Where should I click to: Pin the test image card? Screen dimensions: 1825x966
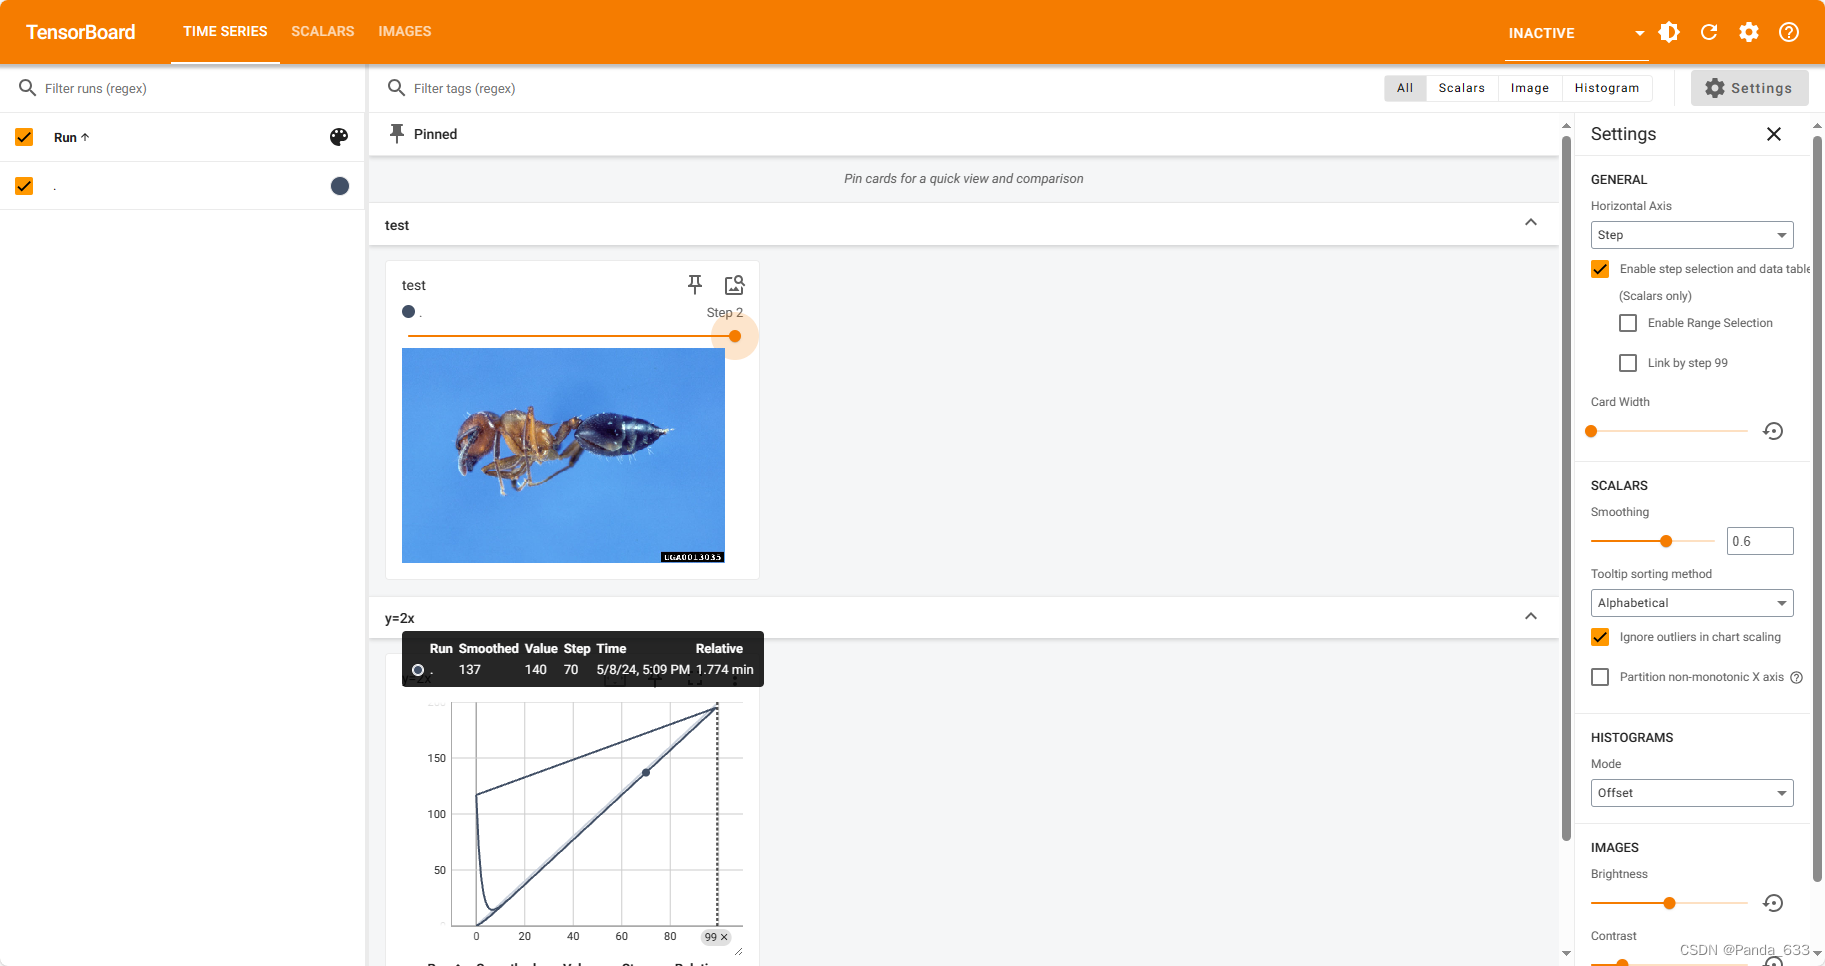[695, 285]
